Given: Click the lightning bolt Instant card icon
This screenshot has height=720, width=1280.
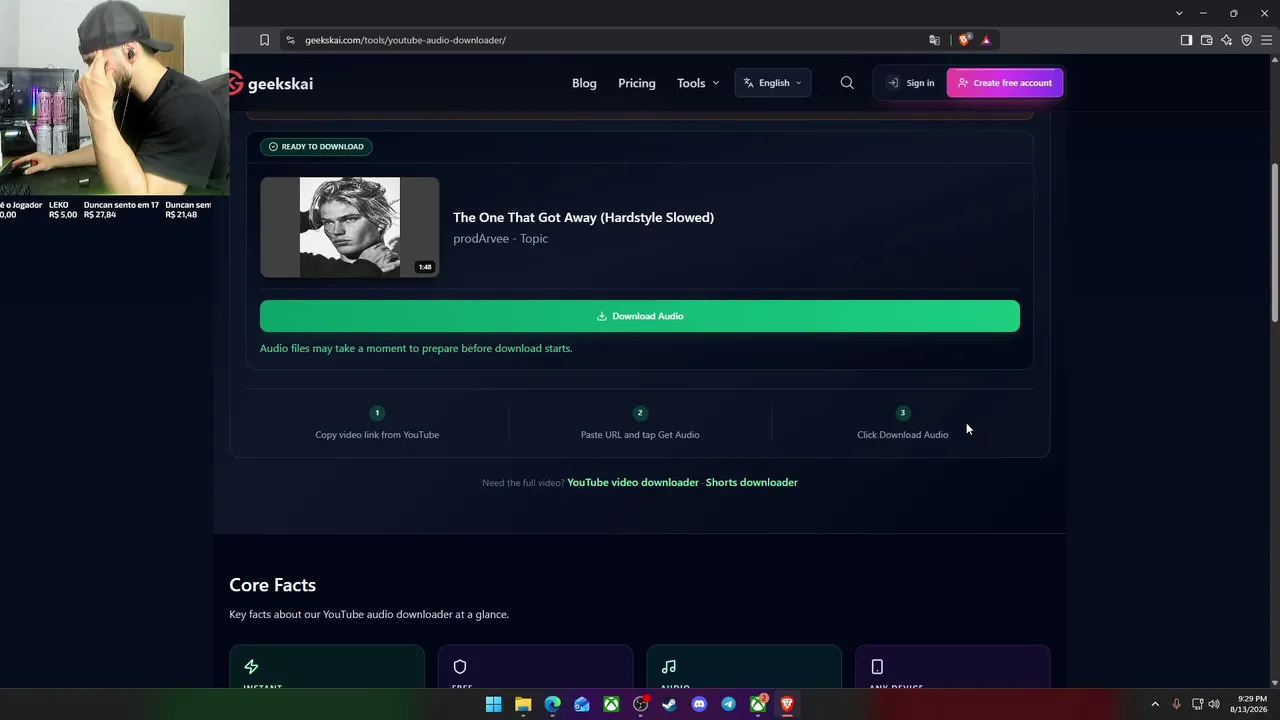Looking at the screenshot, I should [x=251, y=667].
